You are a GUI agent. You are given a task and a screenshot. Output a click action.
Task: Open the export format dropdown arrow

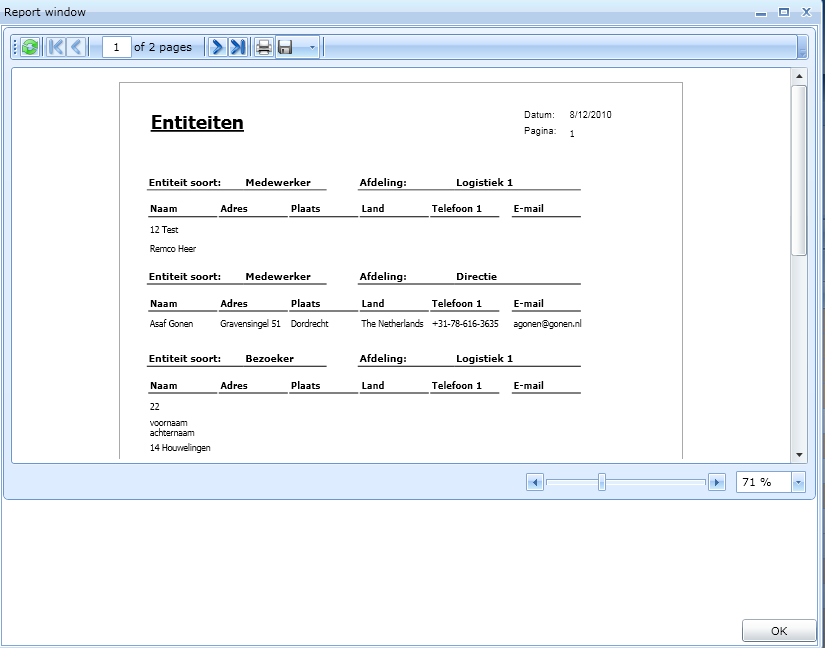(x=311, y=47)
